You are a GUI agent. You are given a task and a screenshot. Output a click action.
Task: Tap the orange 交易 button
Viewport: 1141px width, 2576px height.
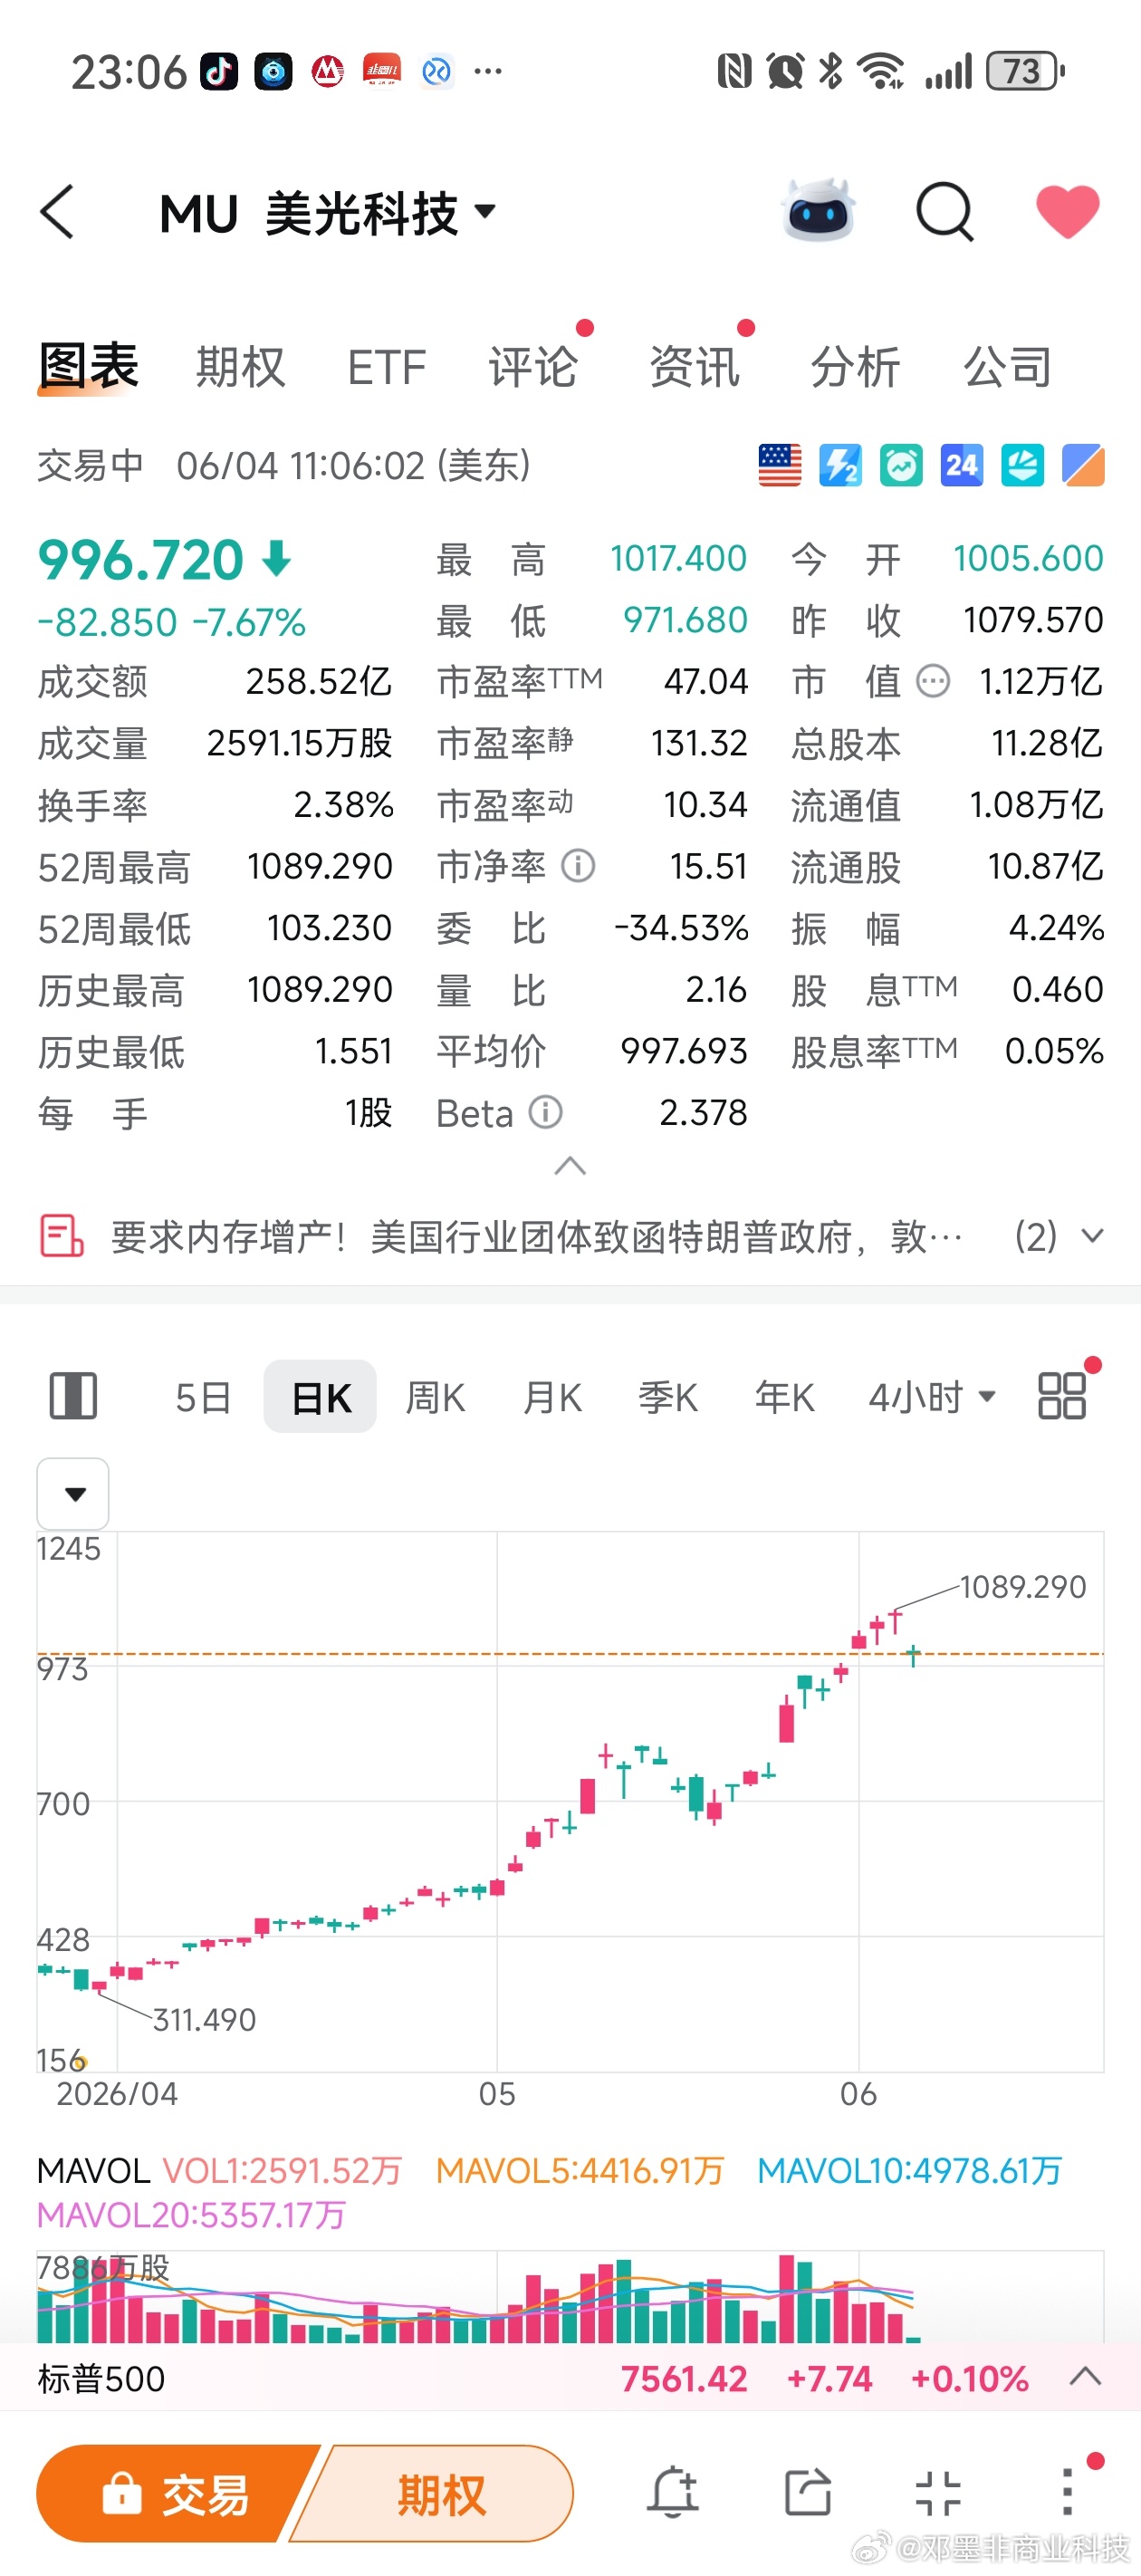click(178, 2494)
